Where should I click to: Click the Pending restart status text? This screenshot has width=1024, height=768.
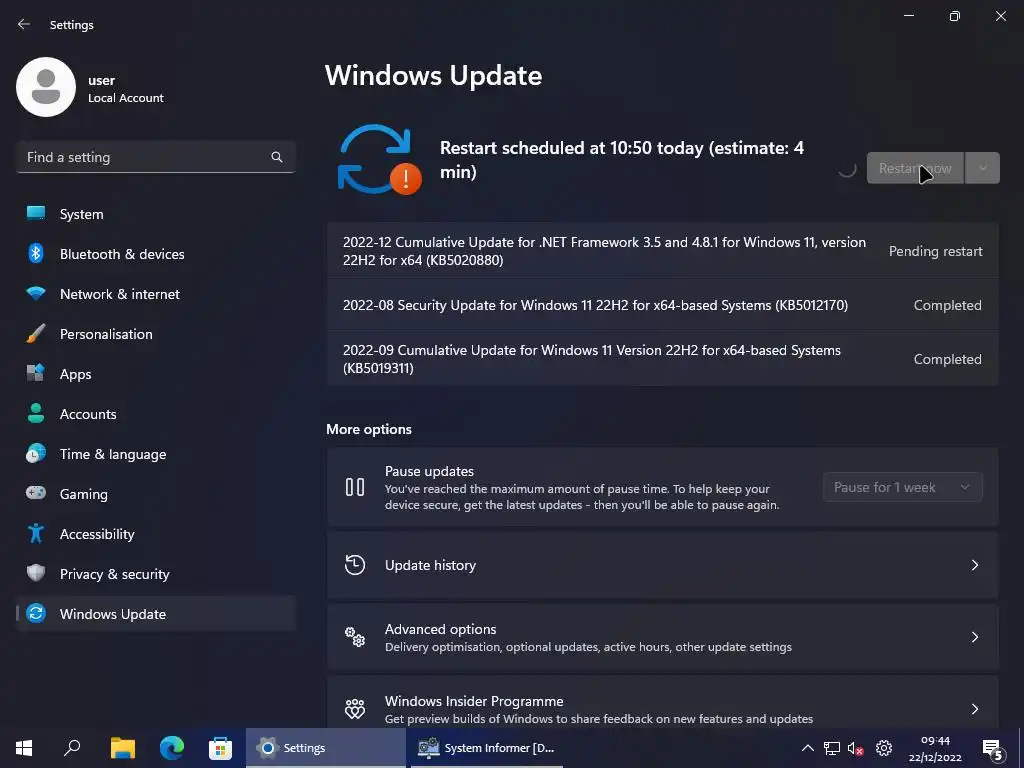tap(935, 251)
